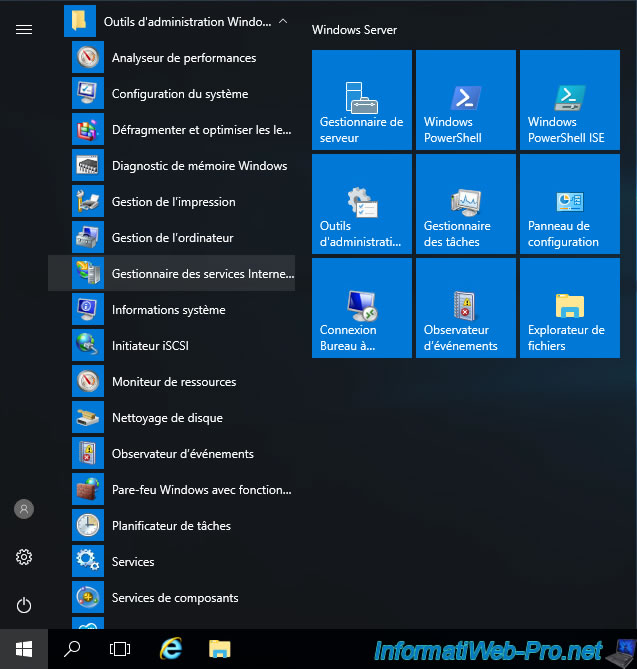Open Task View on taskbar
The height and width of the screenshot is (669, 637).
[x=120, y=649]
